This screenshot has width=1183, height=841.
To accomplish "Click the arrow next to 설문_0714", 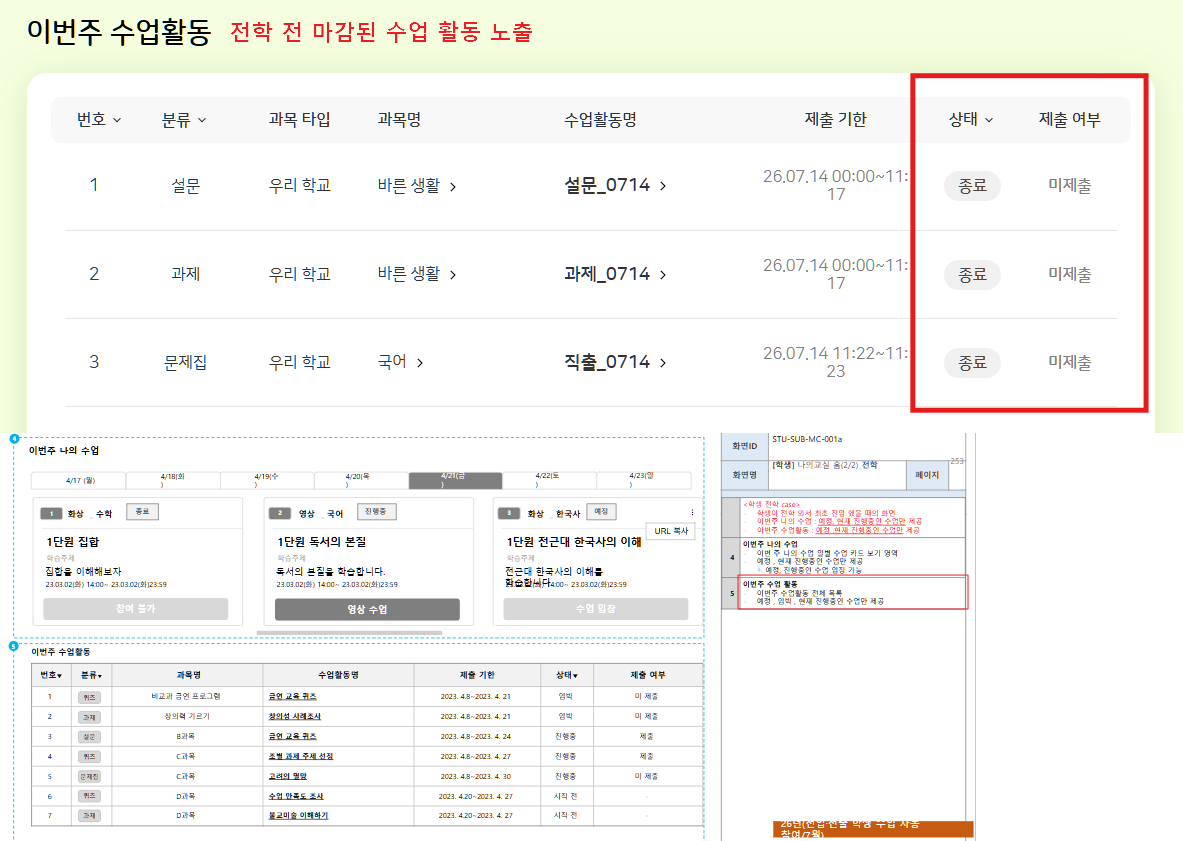I will [663, 186].
